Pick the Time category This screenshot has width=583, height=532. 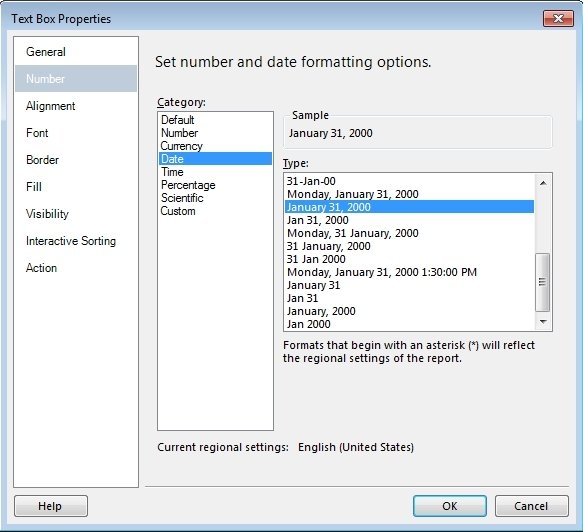tap(215, 172)
